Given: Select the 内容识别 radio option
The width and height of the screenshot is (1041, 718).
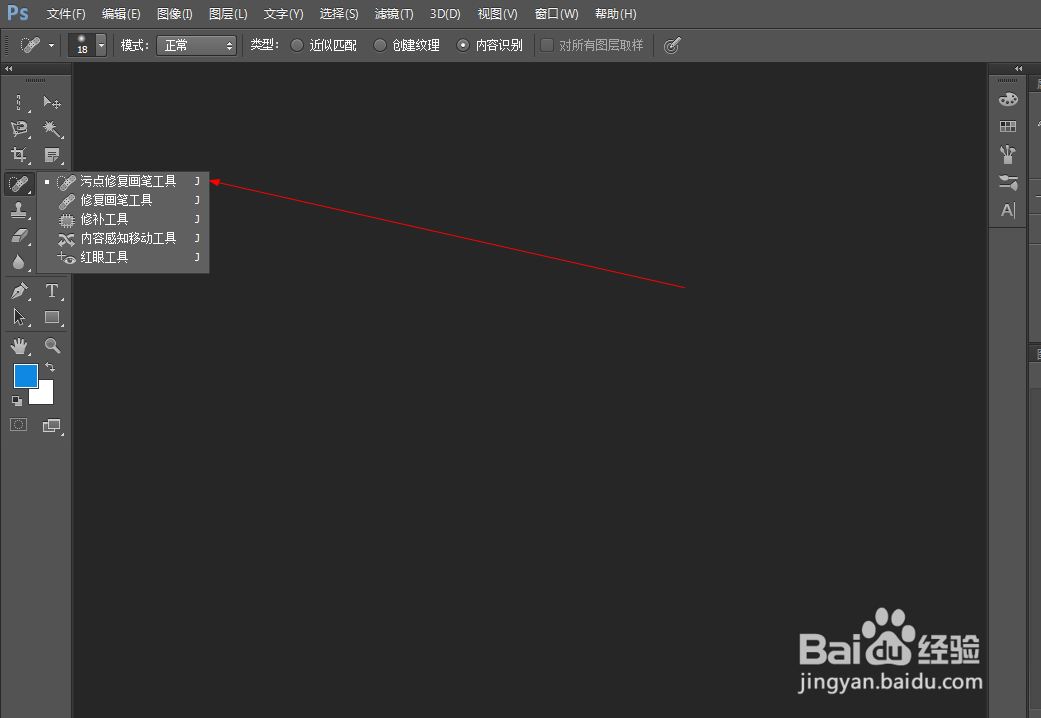Looking at the screenshot, I should coord(489,45).
